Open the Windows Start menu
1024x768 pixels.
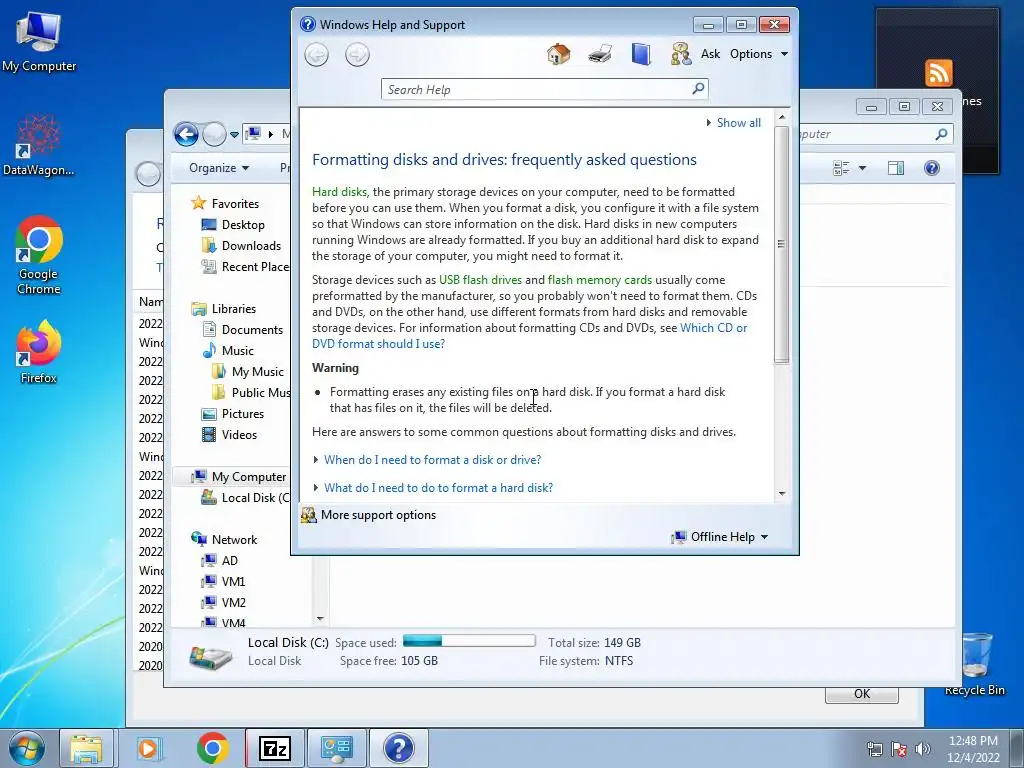[27, 748]
